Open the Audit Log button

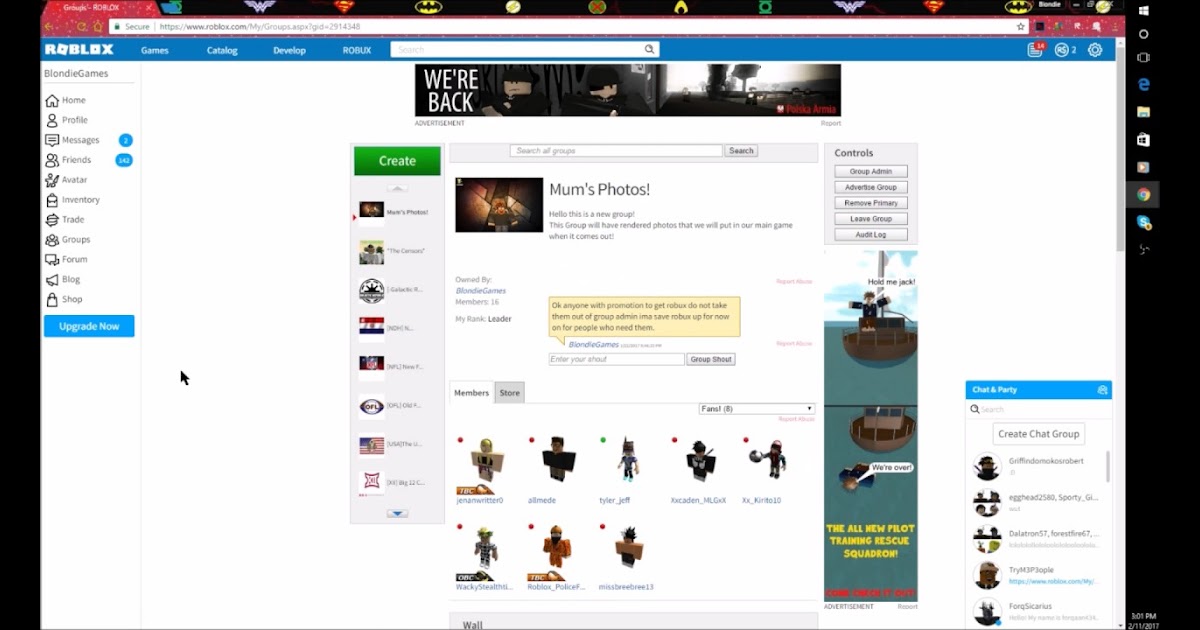(x=871, y=235)
